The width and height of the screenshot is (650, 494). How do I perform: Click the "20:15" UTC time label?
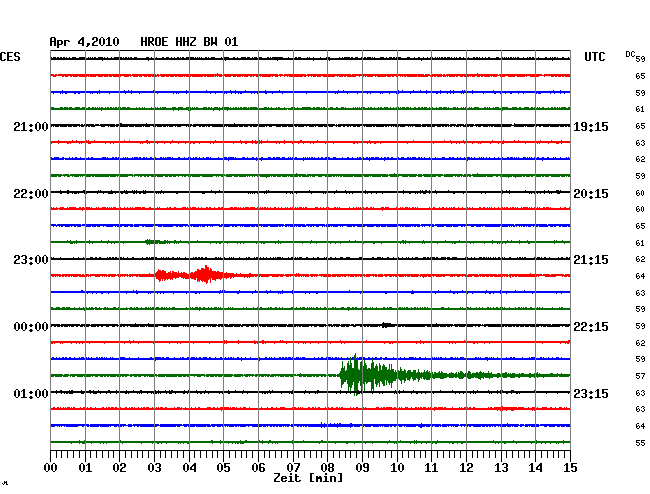(x=591, y=194)
